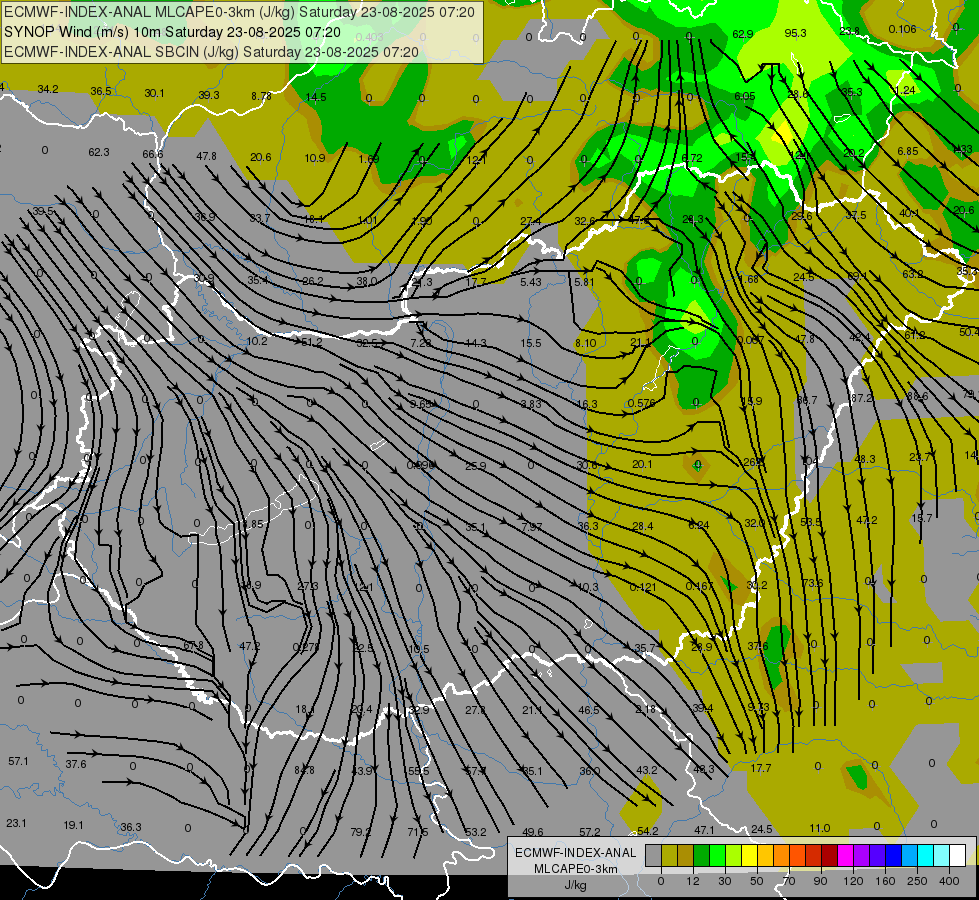Select the 32.6 map value

585,221
